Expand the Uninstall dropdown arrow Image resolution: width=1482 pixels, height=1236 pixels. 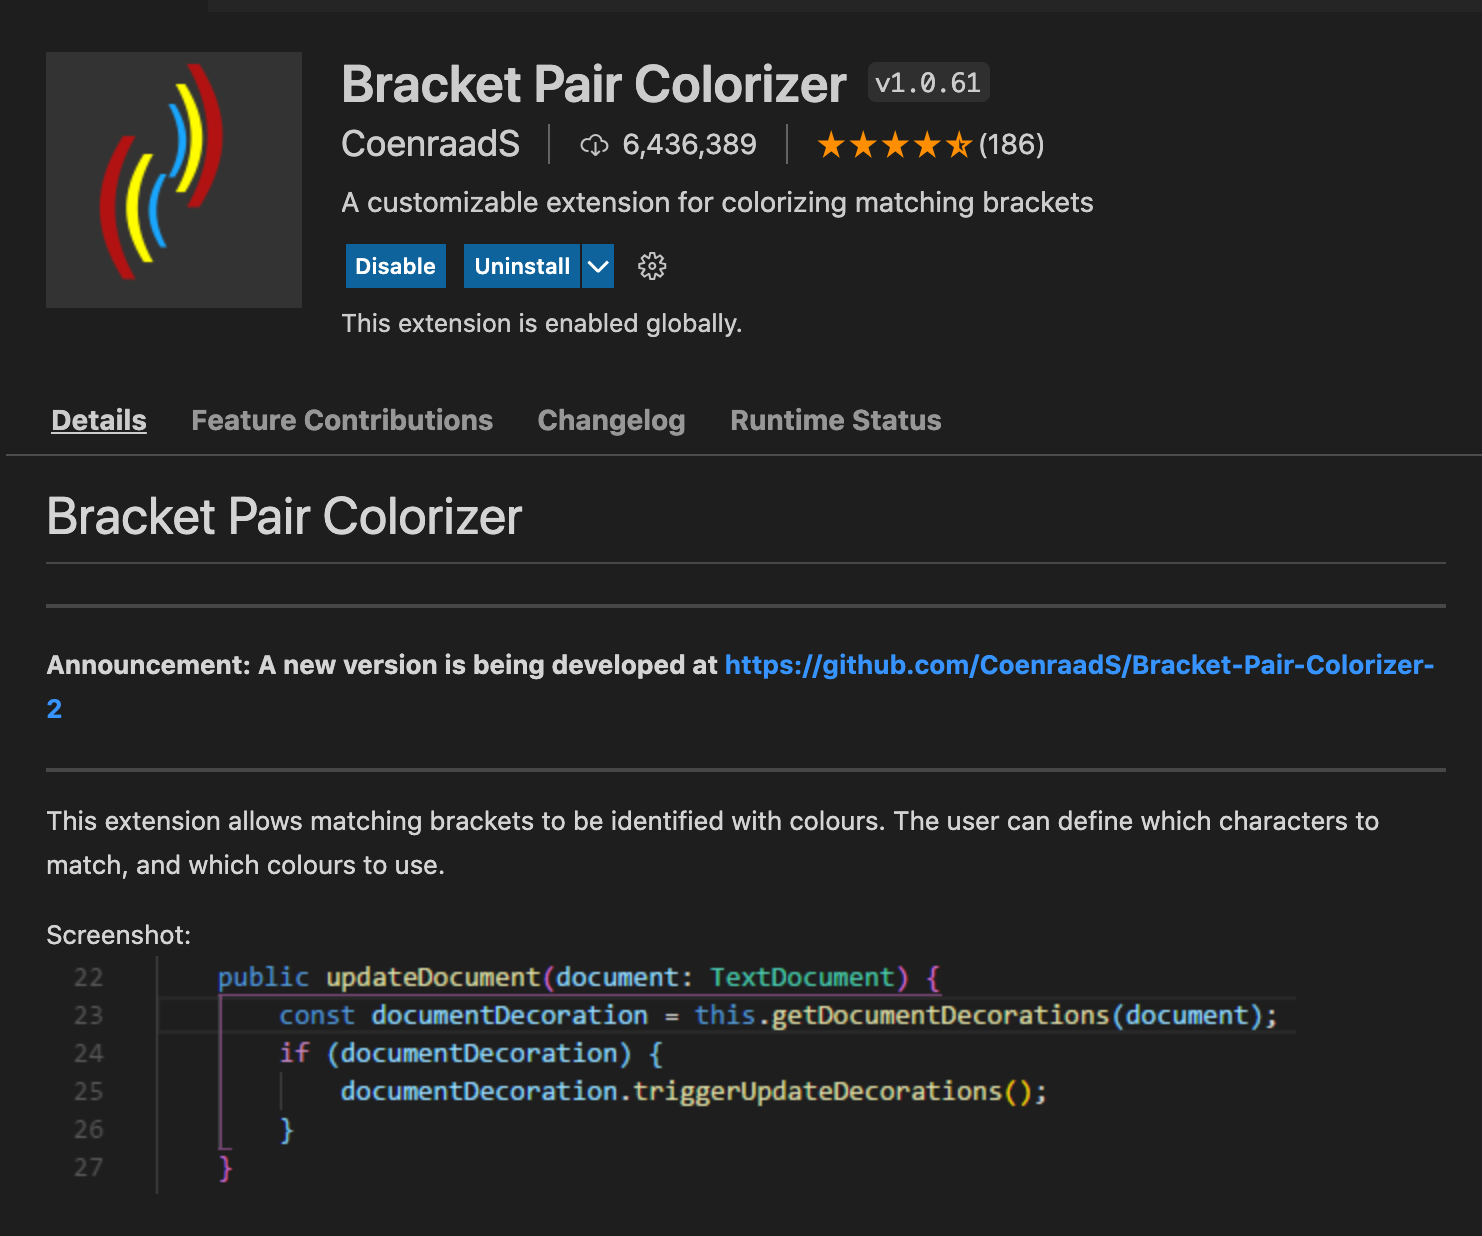598,266
